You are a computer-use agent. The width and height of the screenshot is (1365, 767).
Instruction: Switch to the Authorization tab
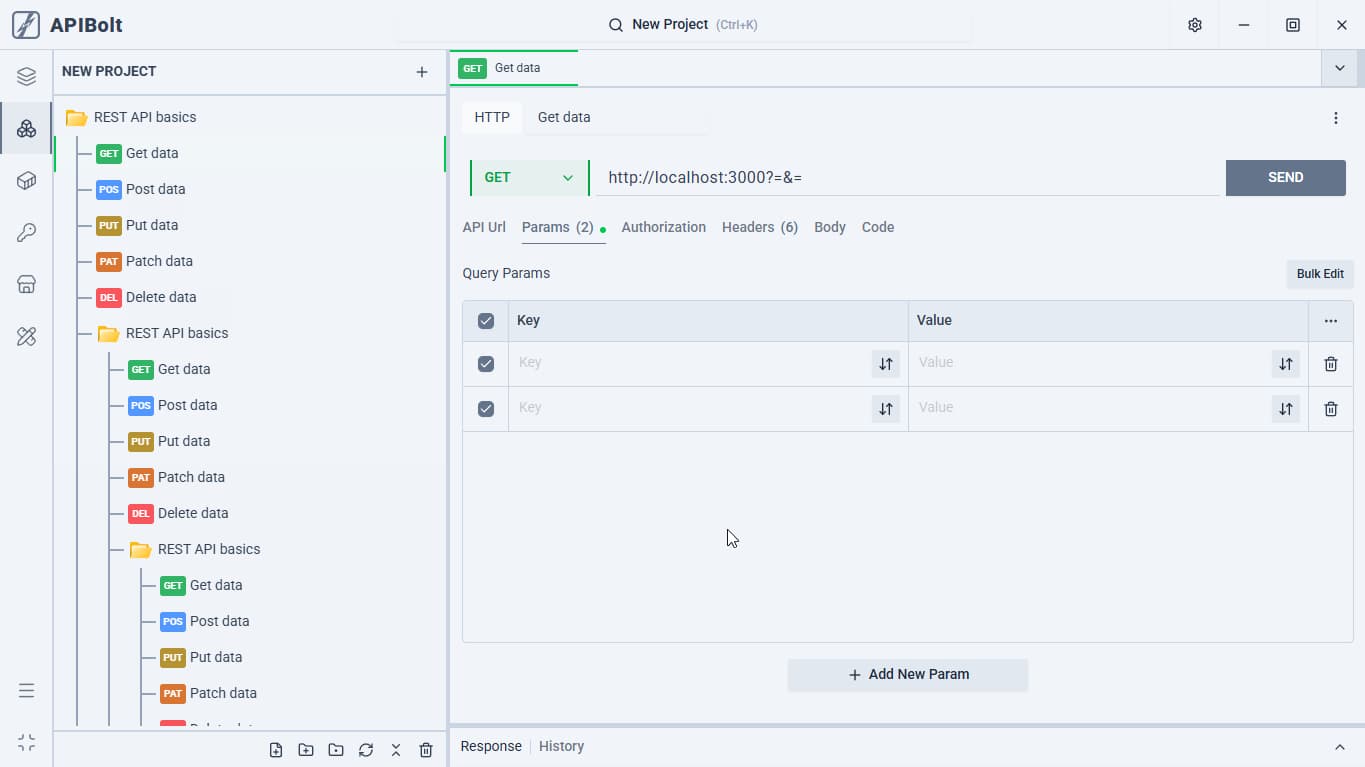[x=664, y=227]
